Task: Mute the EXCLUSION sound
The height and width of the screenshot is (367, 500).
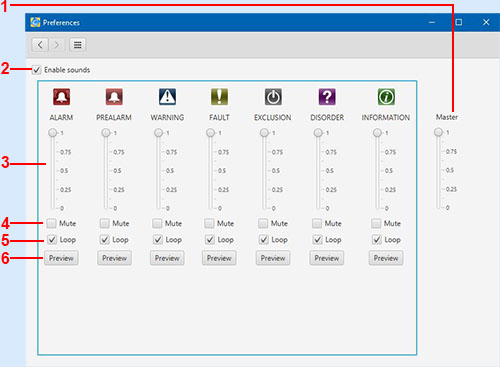Action: point(263,223)
